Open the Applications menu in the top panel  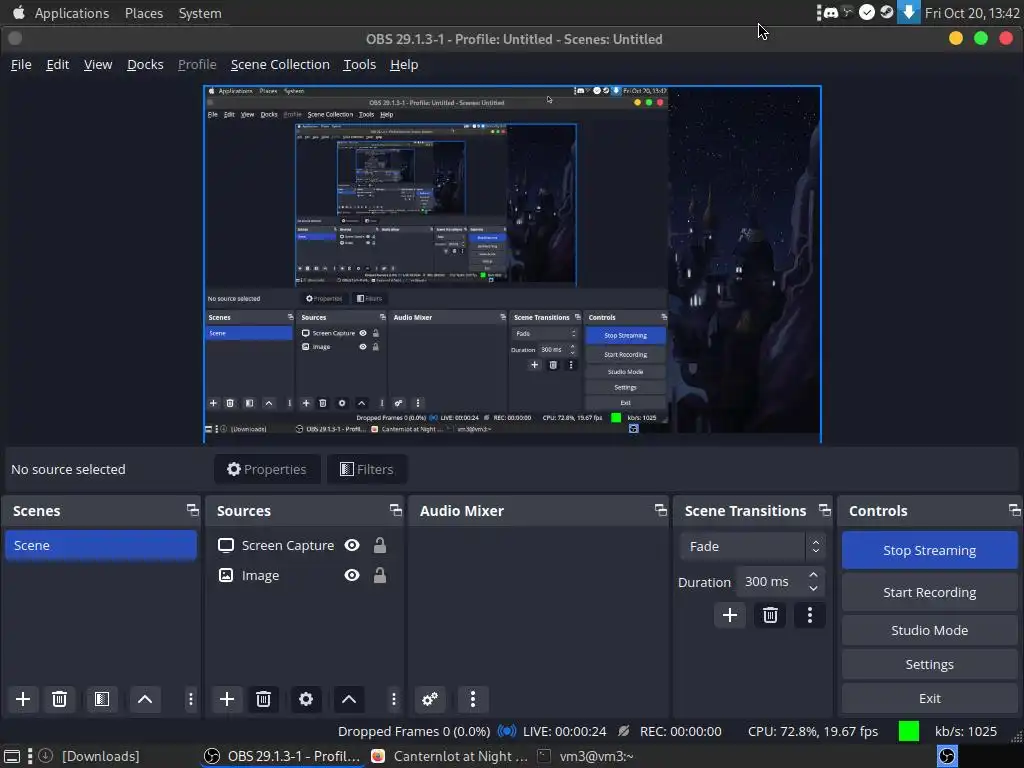click(72, 13)
